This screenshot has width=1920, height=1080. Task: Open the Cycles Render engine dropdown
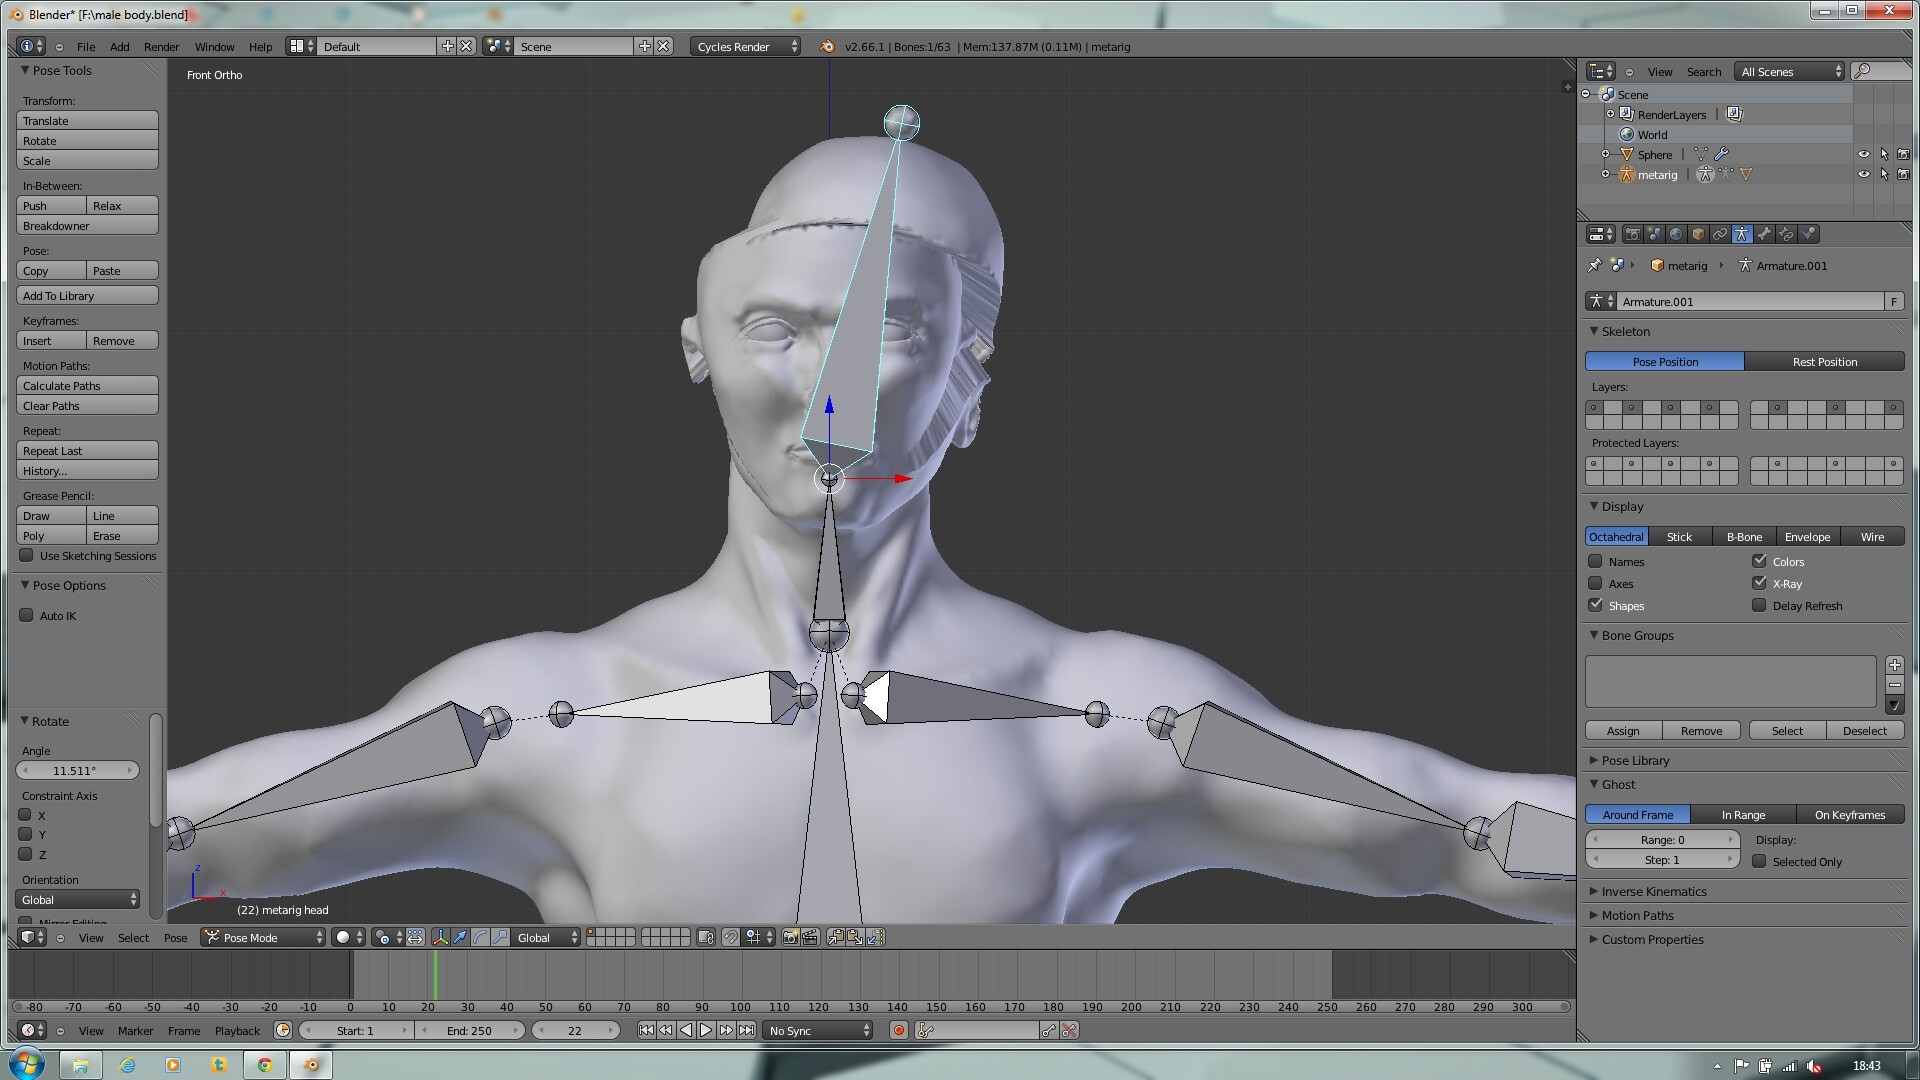[x=745, y=46]
